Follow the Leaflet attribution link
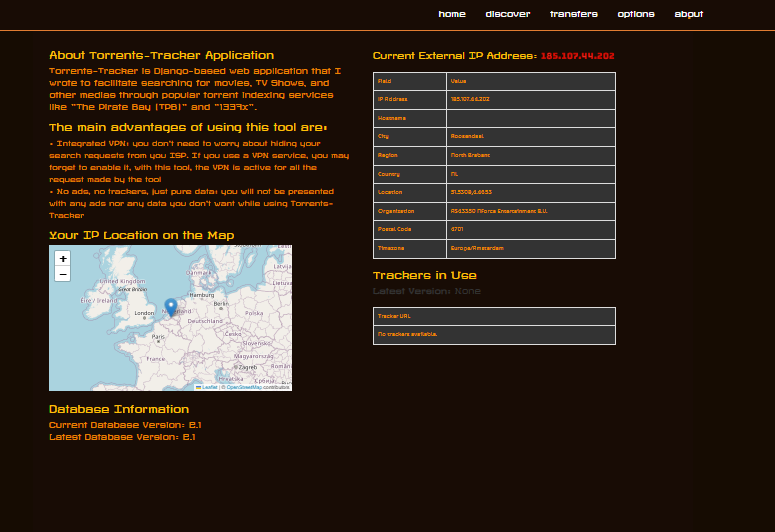The height and width of the screenshot is (532, 775). pos(210,387)
